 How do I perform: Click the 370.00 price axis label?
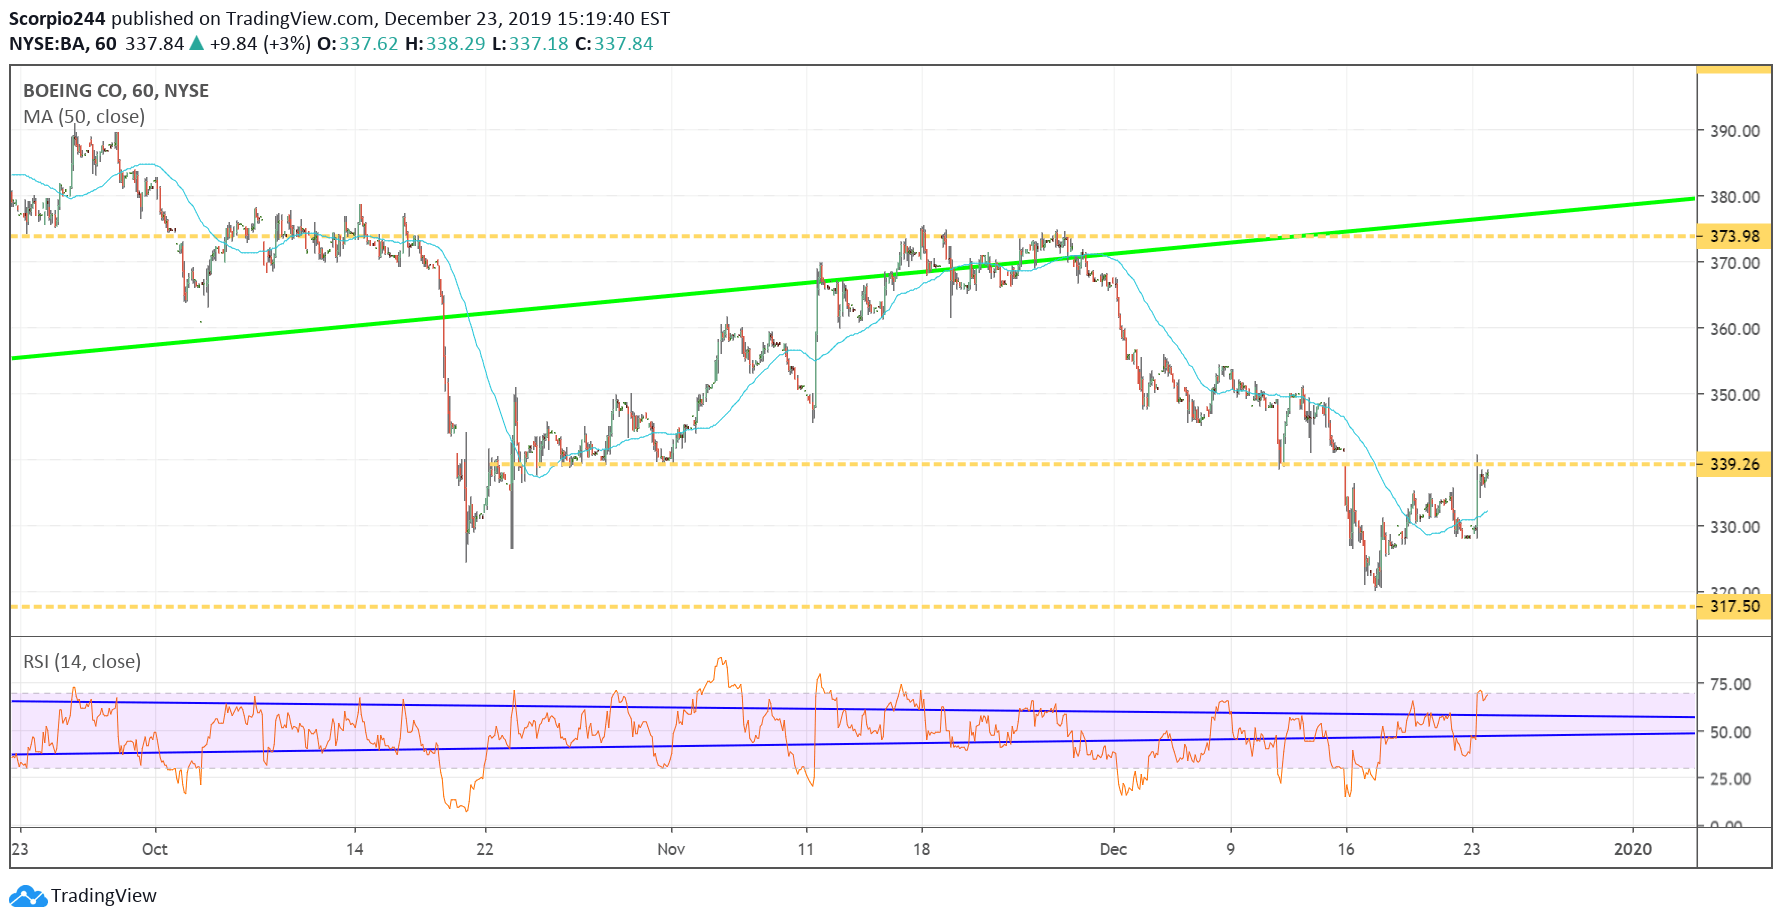pyautogui.click(x=1735, y=263)
